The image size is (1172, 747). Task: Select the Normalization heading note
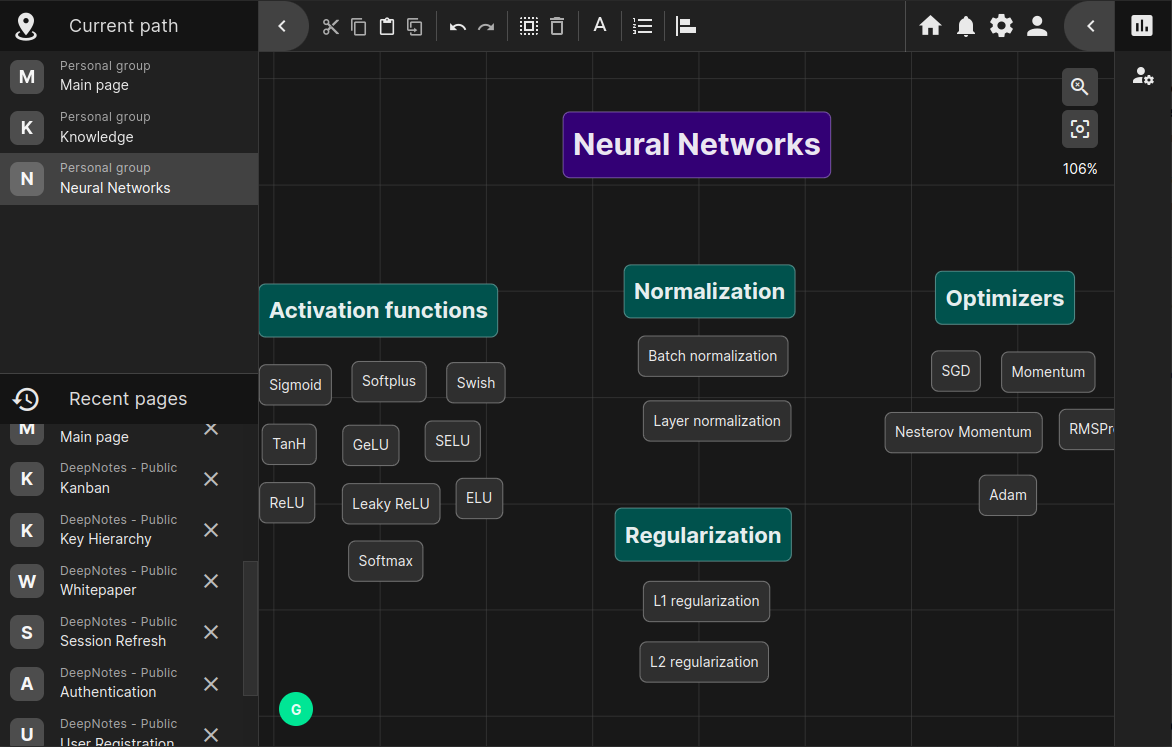709,292
